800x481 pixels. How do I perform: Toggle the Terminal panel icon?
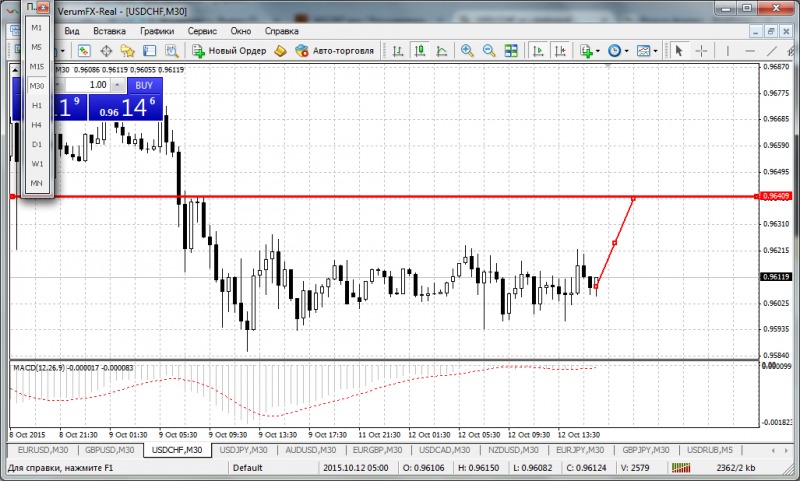149,50
